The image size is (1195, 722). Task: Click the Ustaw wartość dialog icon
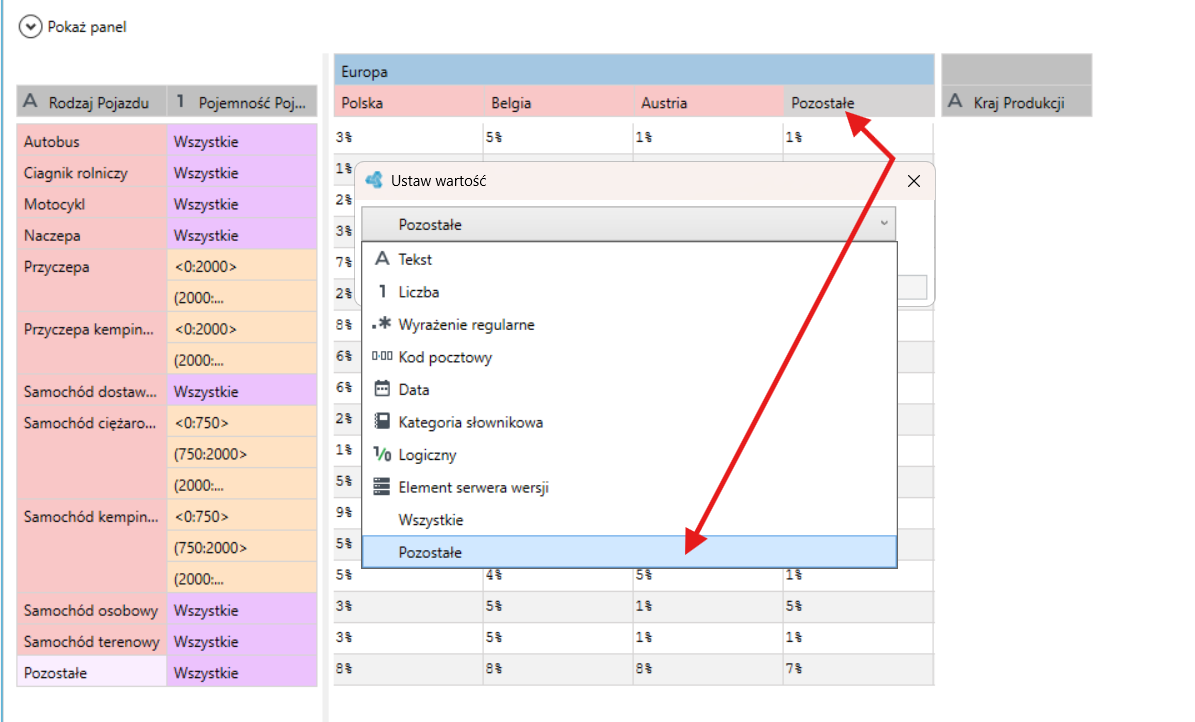374,181
